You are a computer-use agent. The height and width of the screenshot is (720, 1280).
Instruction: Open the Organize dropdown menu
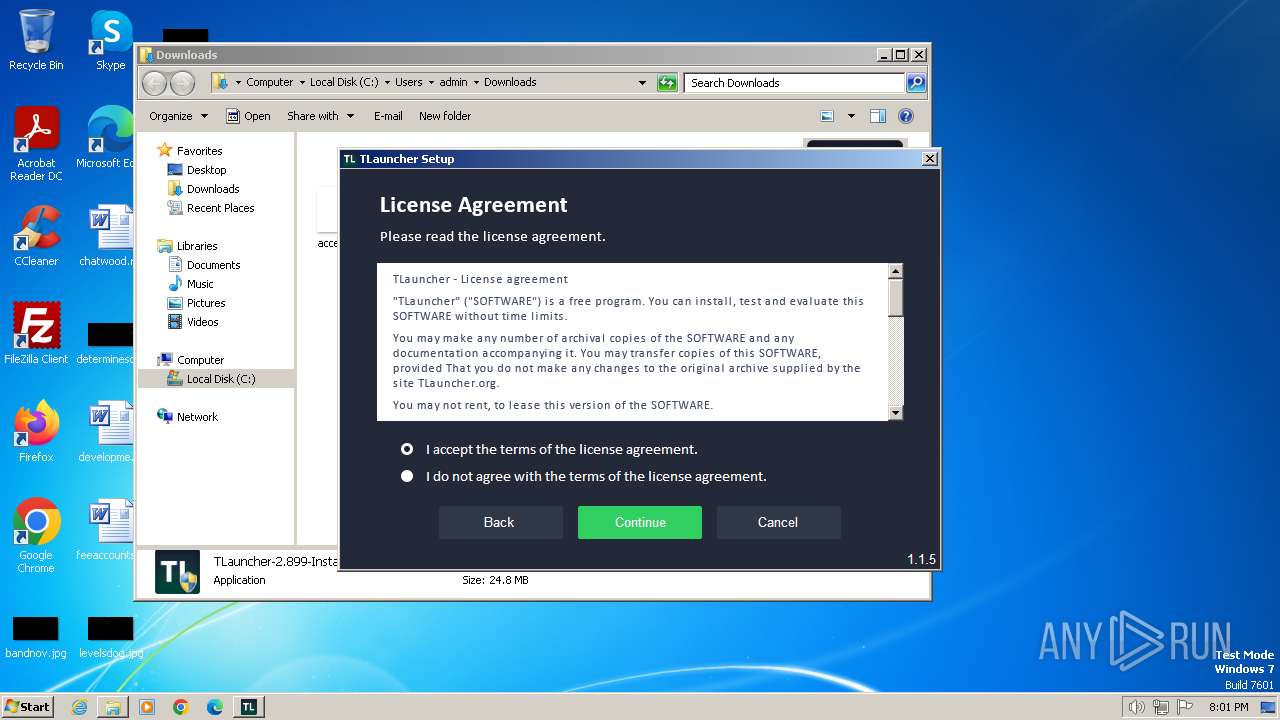178,116
